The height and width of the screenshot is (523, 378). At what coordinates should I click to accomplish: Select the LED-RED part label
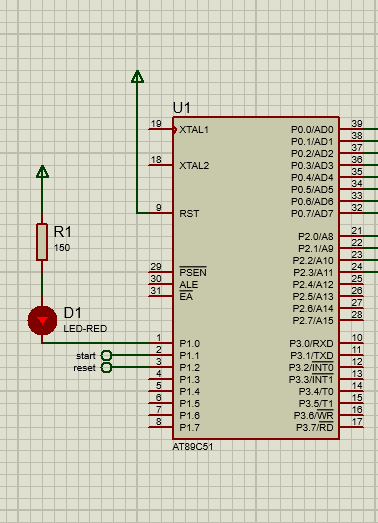85,329
